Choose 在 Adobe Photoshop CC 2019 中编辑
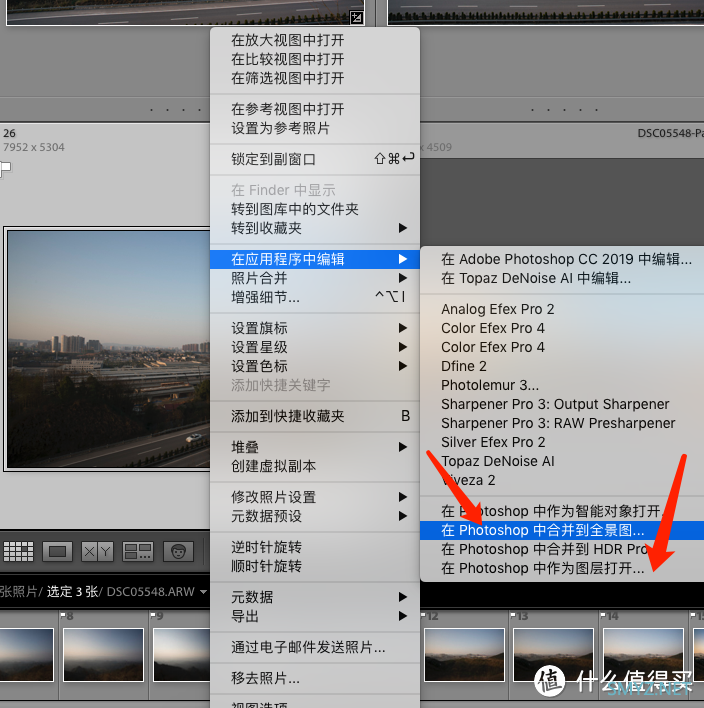 562,259
